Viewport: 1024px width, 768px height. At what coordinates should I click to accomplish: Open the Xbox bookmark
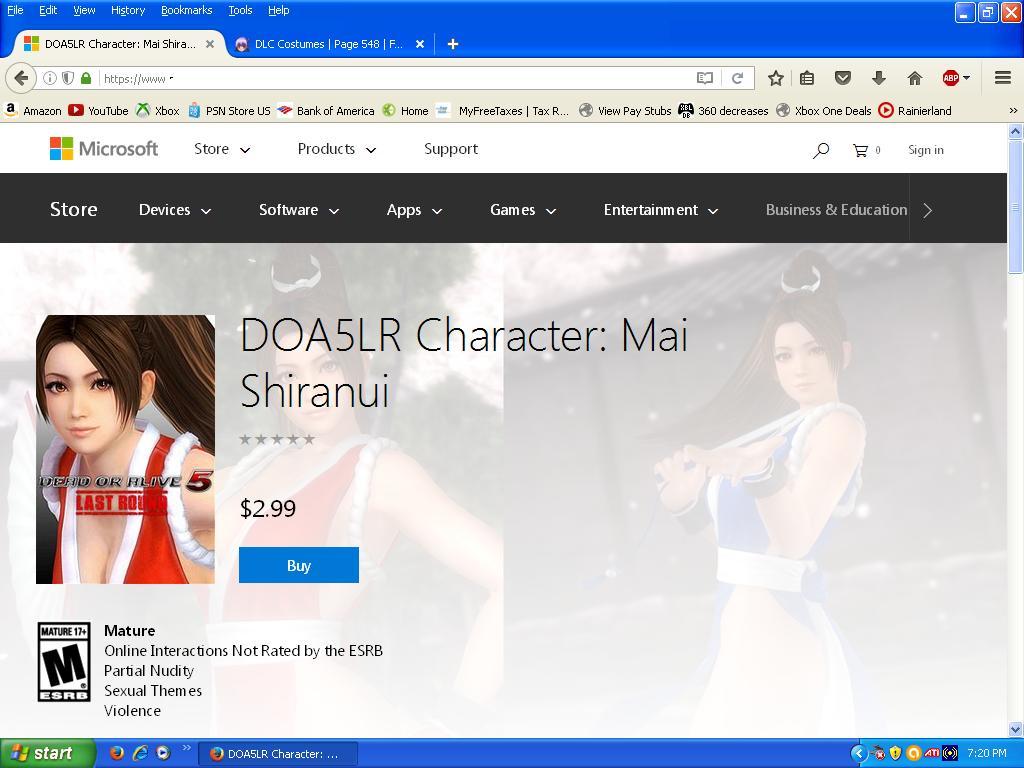[157, 110]
